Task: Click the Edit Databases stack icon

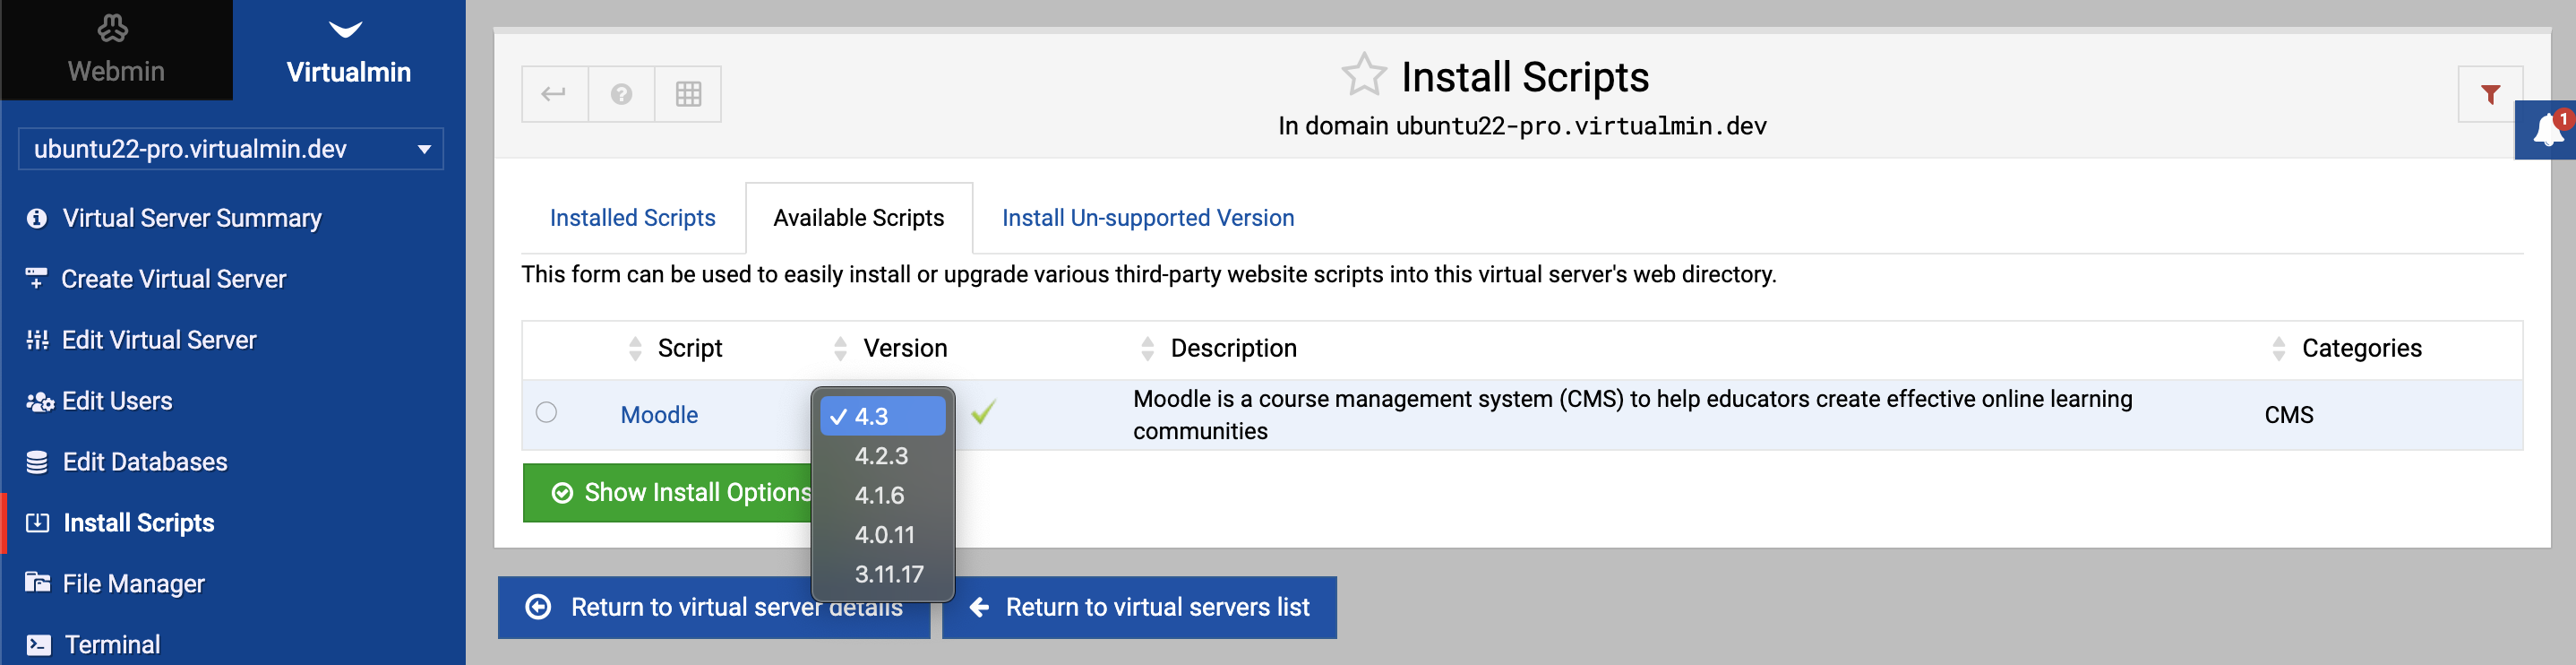Action: click(37, 462)
